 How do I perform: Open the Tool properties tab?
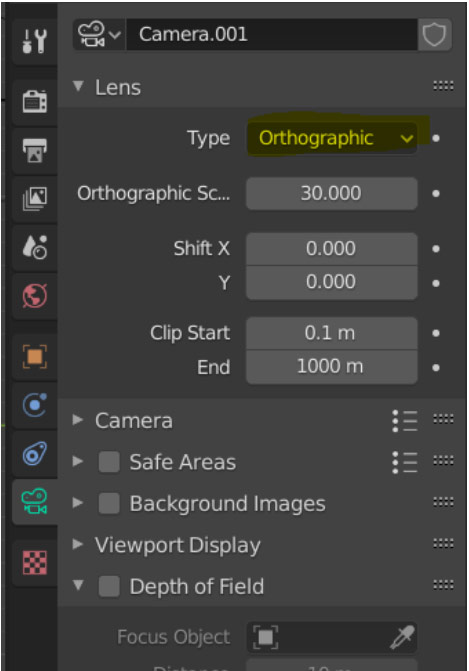coord(35,41)
